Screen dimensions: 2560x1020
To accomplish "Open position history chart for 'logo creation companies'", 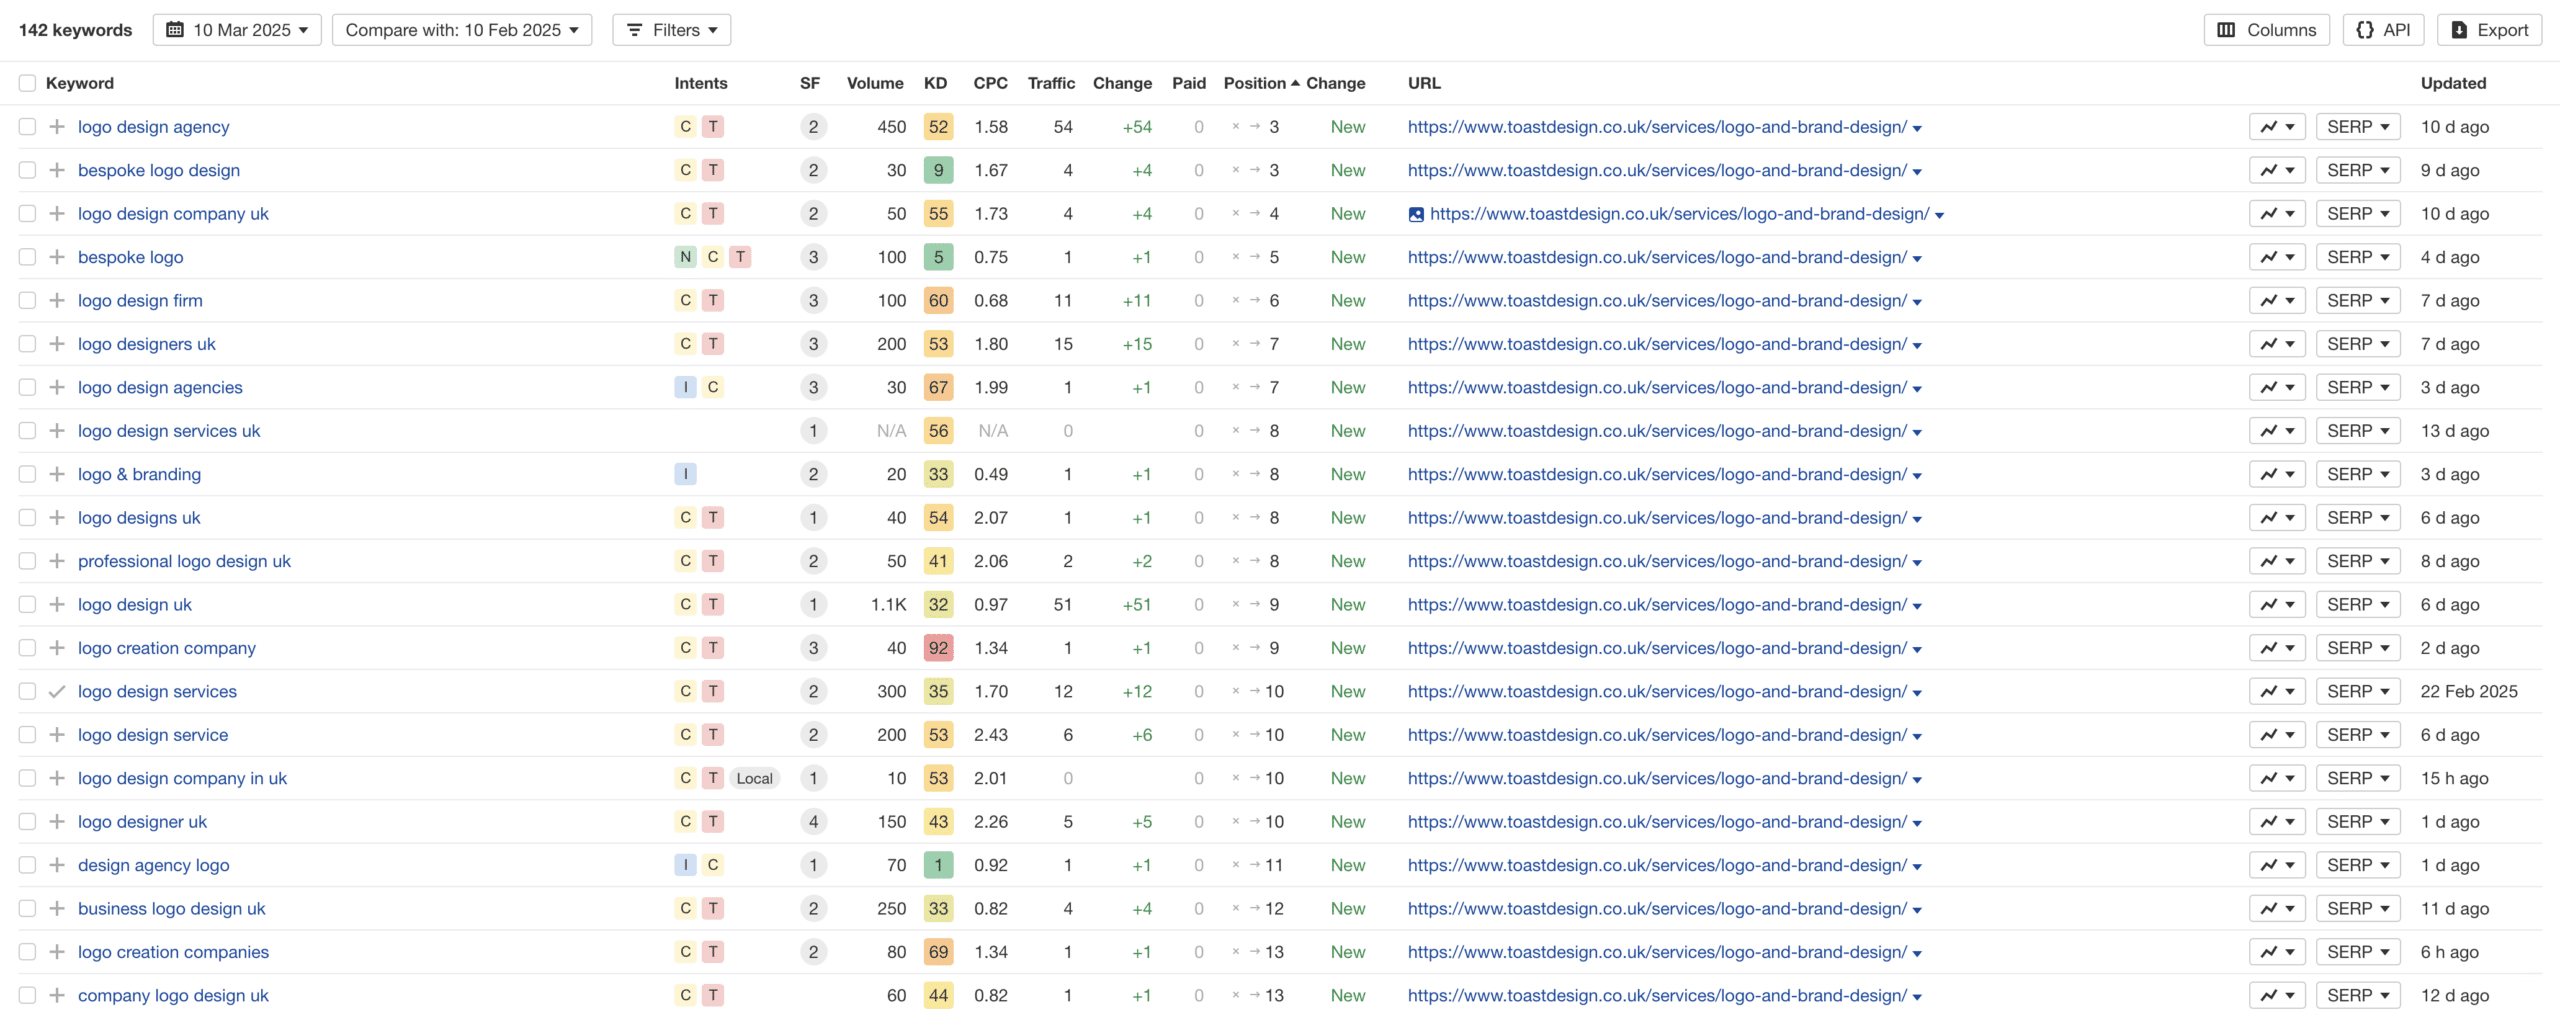I will [2277, 952].
